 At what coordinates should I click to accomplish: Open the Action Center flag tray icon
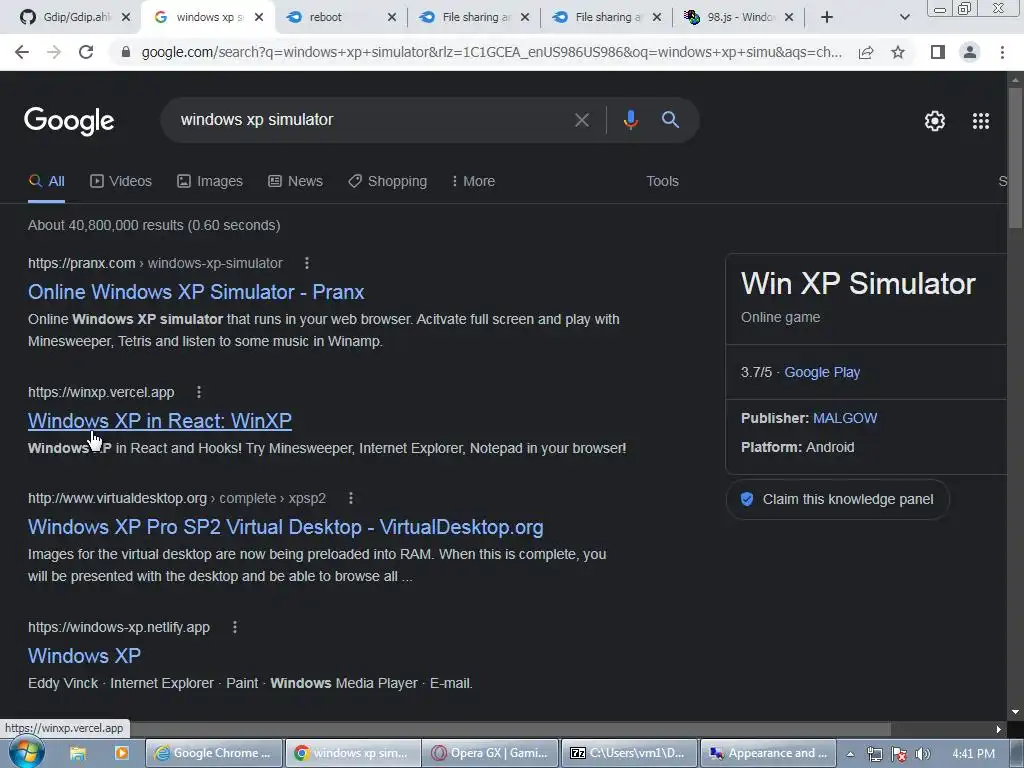click(x=899, y=754)
